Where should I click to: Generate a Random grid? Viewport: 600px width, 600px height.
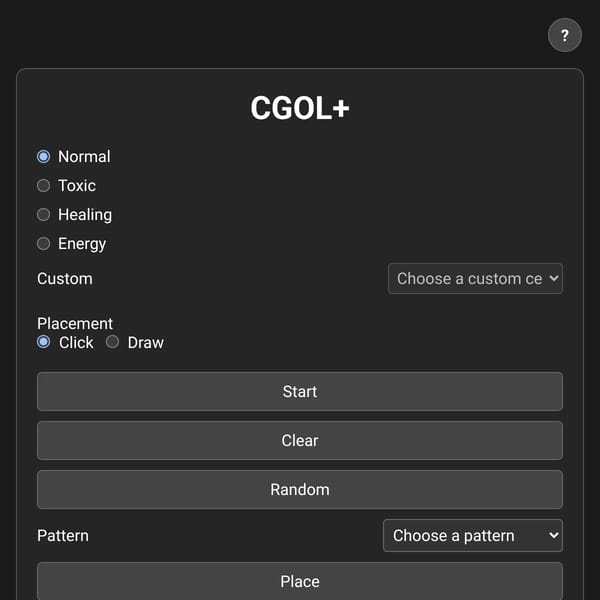click(x=300, y=489)
